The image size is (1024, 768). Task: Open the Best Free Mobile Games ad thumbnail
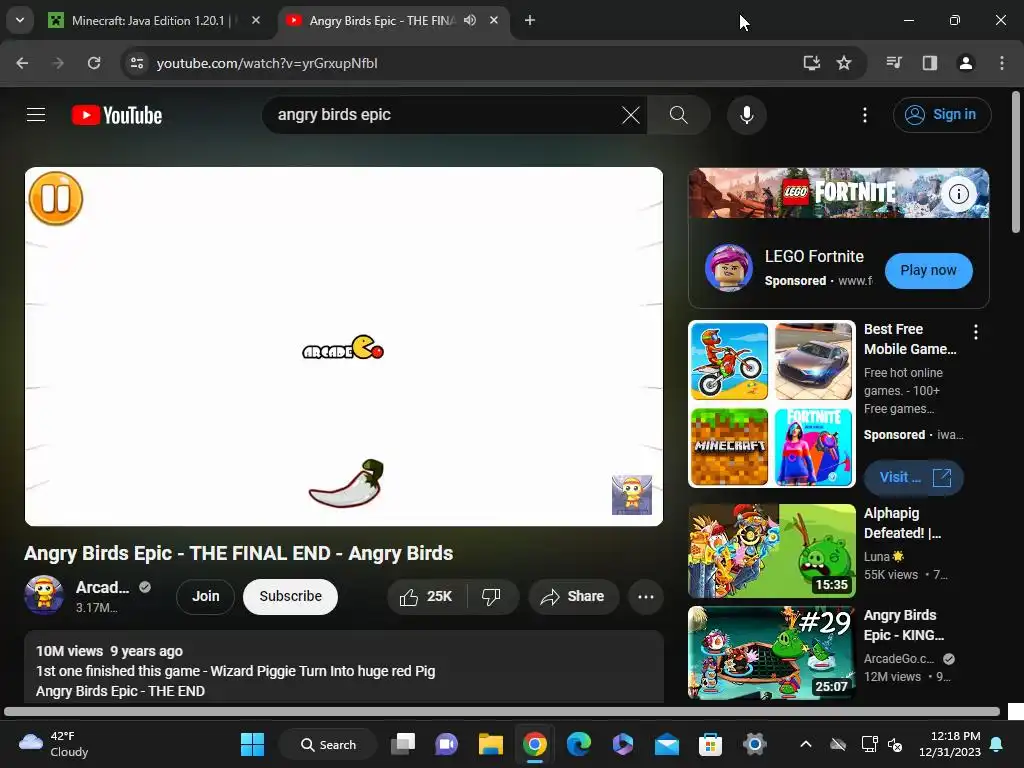tap(772, 404)
